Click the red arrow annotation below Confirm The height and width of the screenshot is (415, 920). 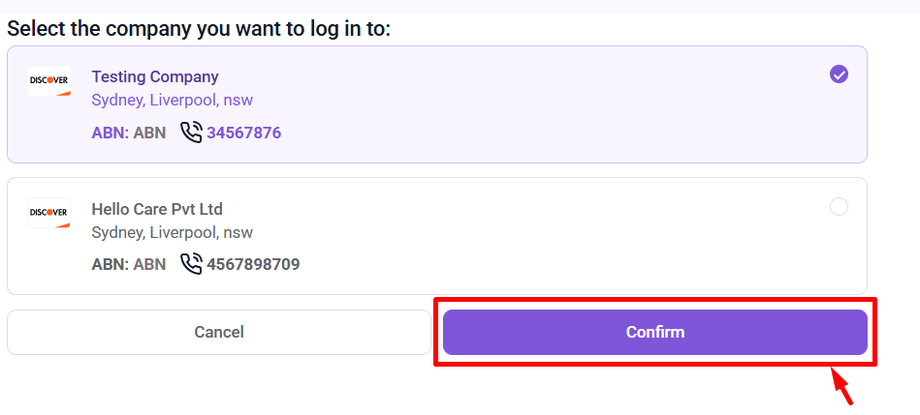pyautogui.click(x=842, y=386)
